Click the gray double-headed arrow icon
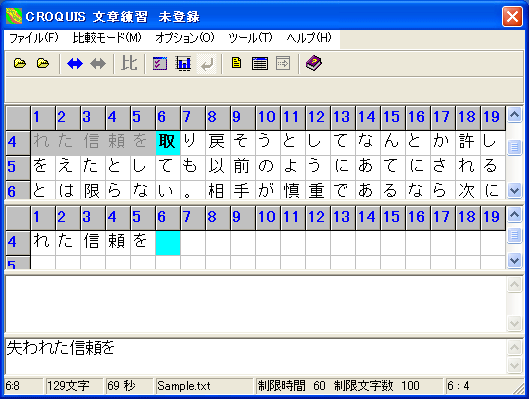Viewport: 529px width, 399px height. pyautogui.click(x=98, y=63)
